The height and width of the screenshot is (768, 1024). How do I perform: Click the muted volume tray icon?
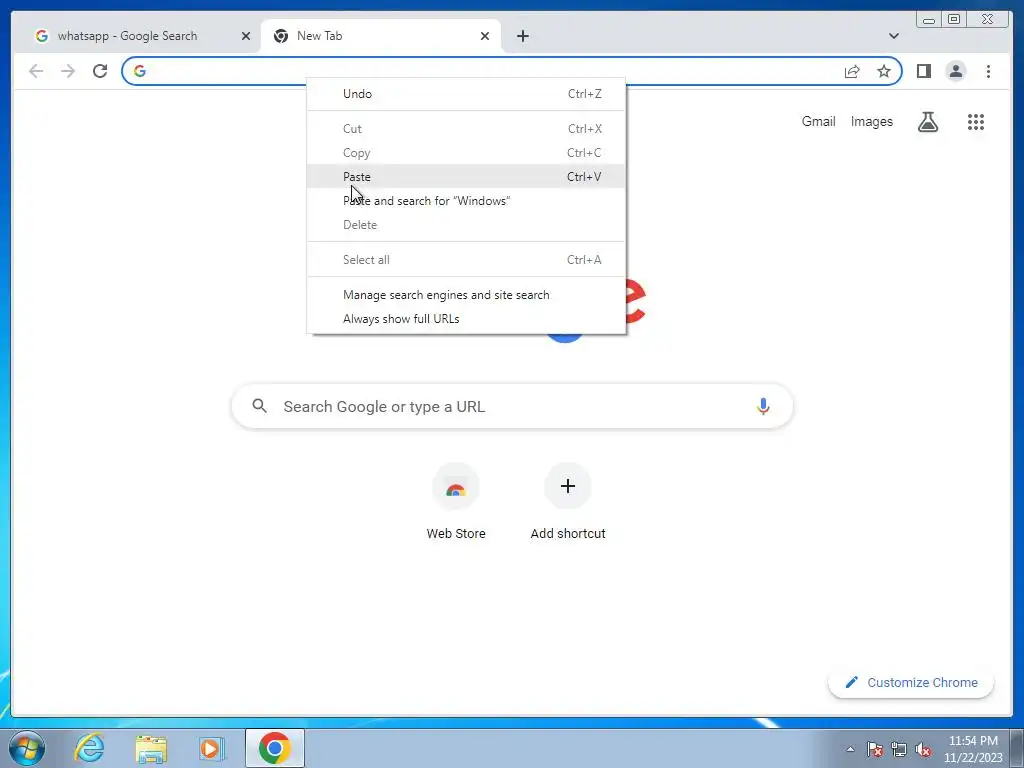click(x=923, y=749)
